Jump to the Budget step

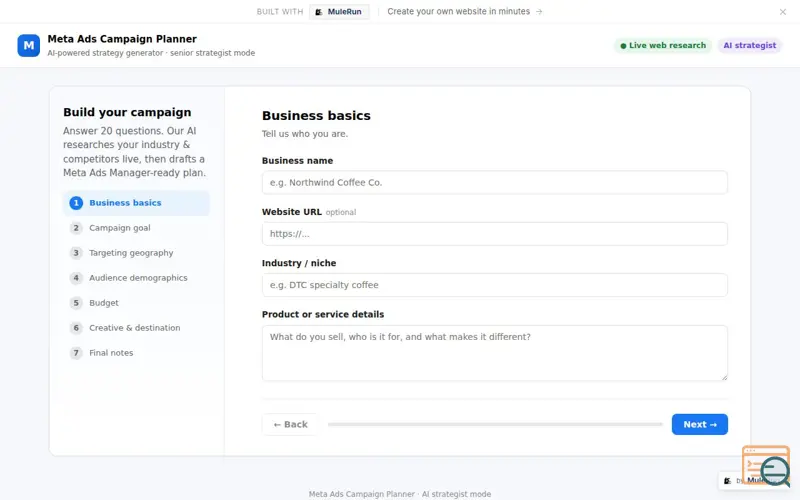pyautogui.click(x=136, y=303)
